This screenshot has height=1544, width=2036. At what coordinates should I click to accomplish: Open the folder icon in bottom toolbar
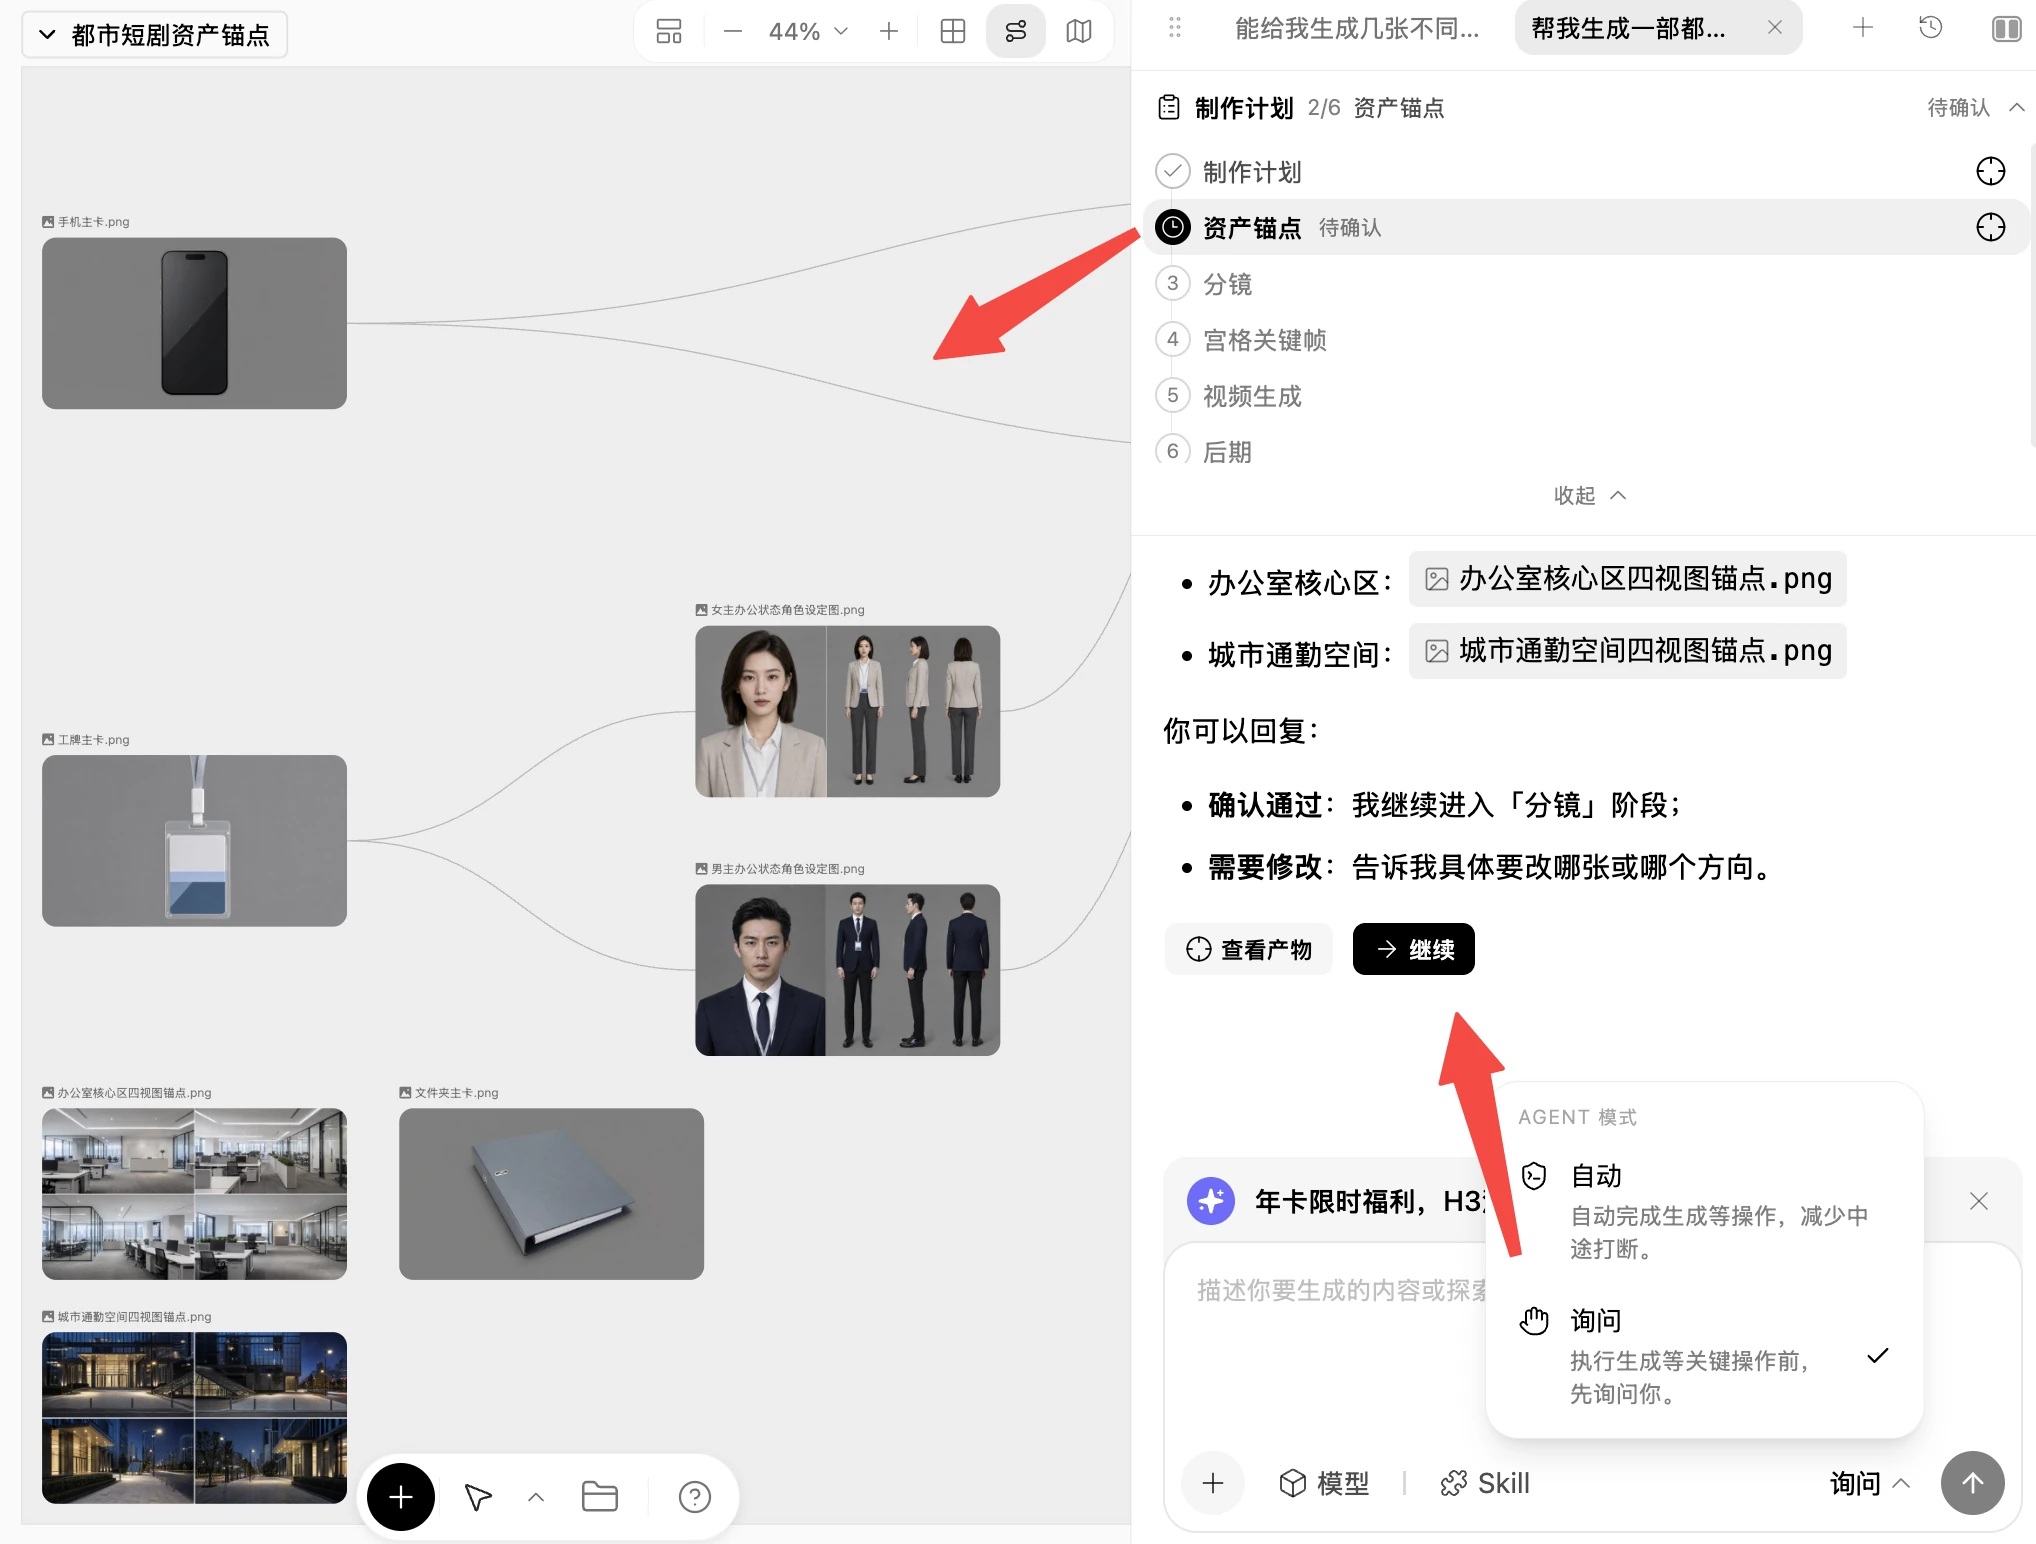pos(599,1497)
